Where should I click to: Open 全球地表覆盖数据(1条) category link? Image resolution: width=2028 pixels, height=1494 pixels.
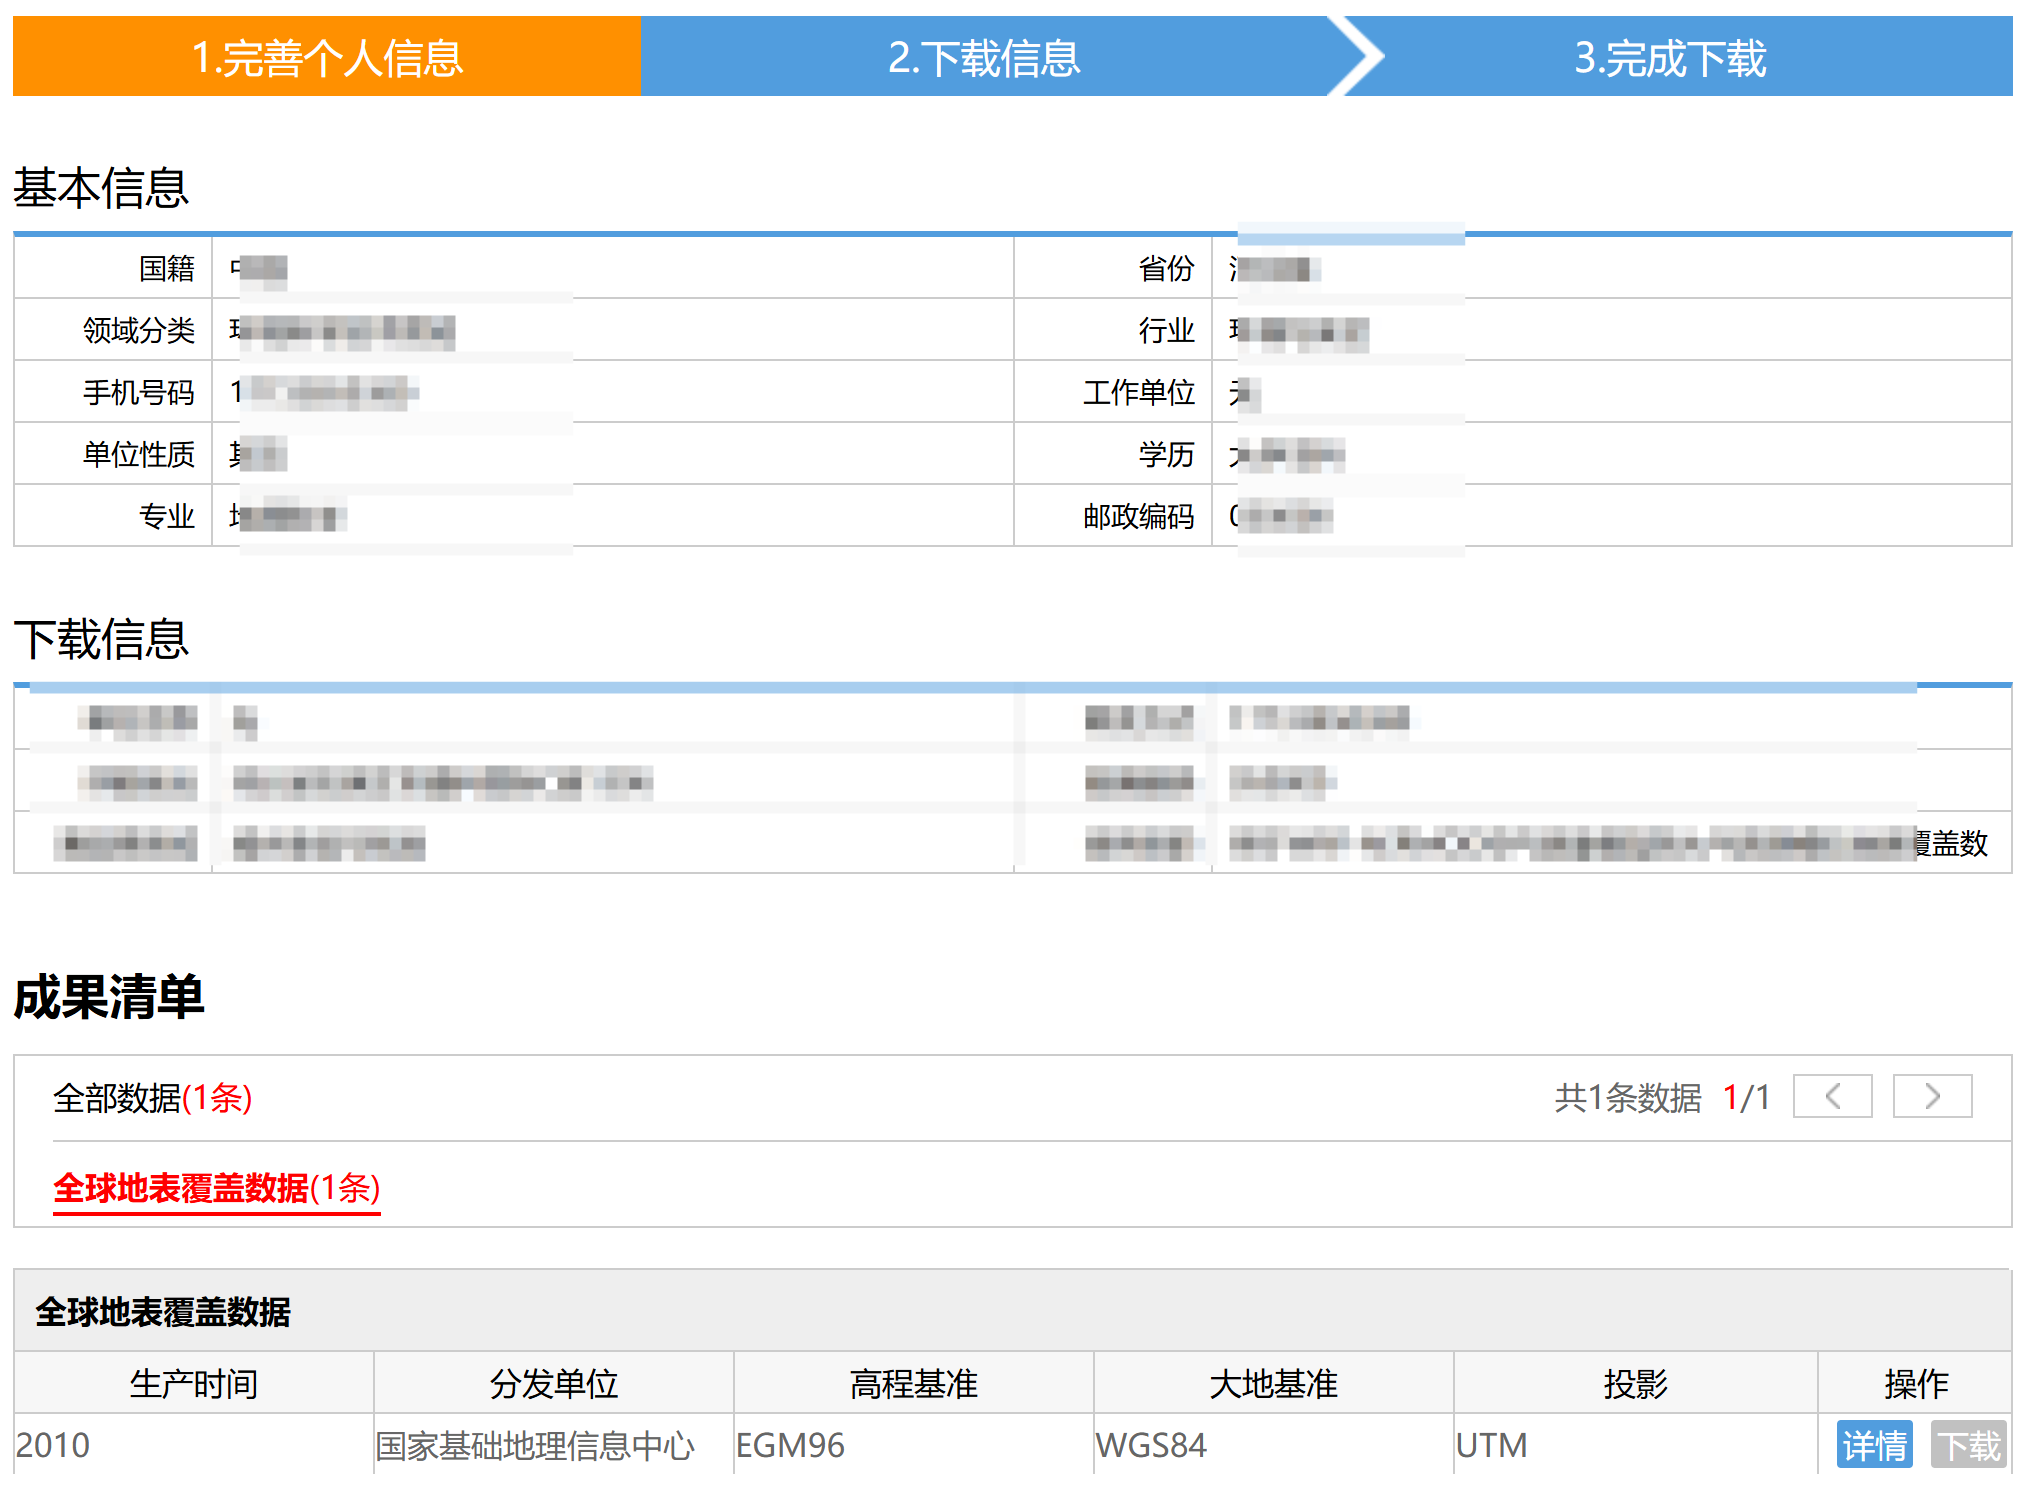point(216,1188)
